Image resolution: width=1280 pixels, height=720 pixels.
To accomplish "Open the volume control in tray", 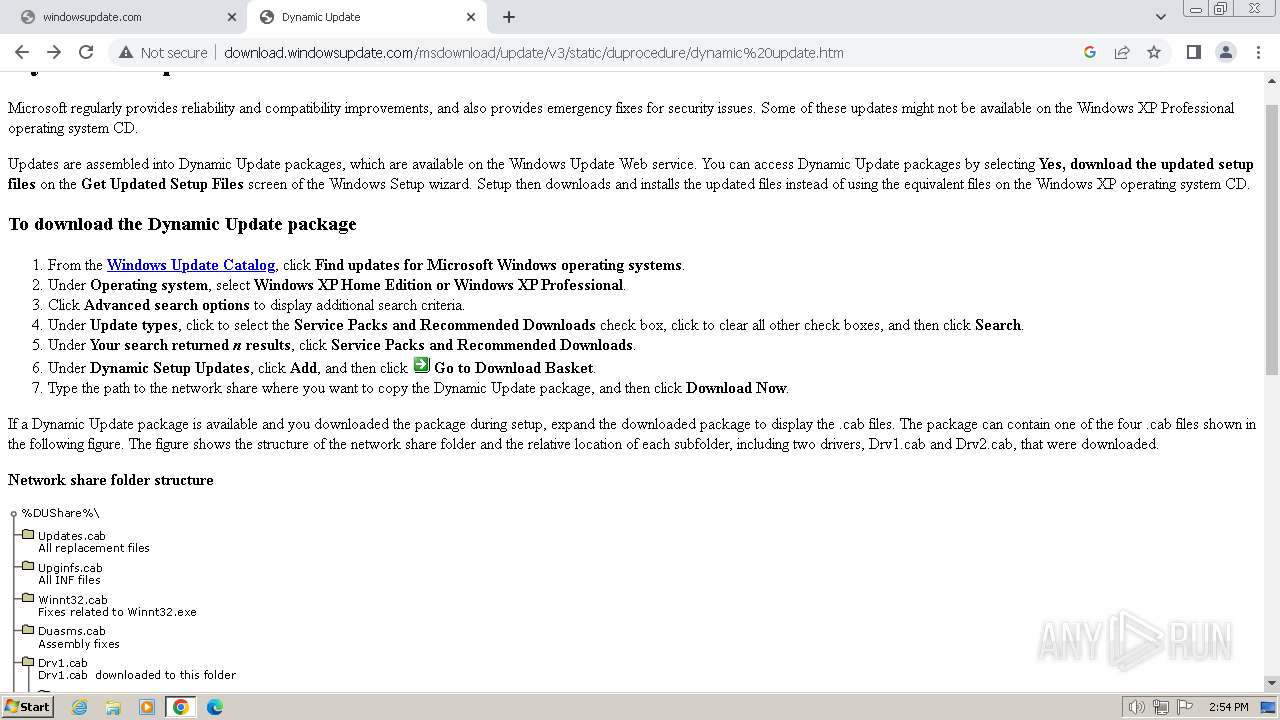I will click(x=1136, y=707).
